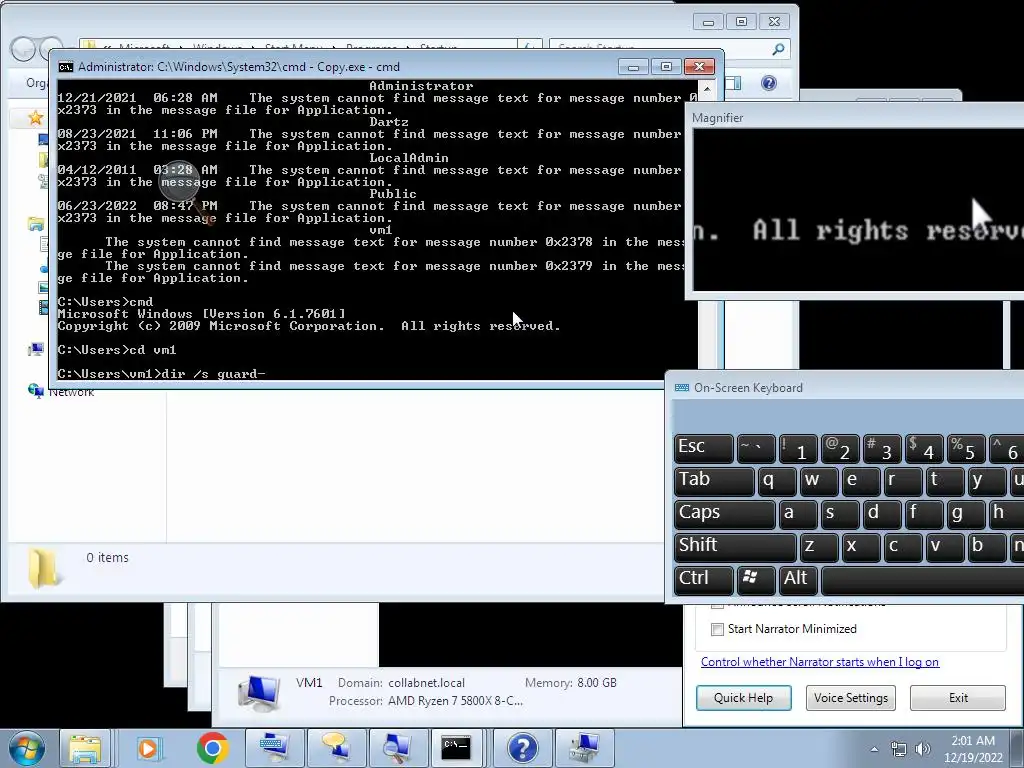Open the Windows Start menu orb

(x=27, y=748)
